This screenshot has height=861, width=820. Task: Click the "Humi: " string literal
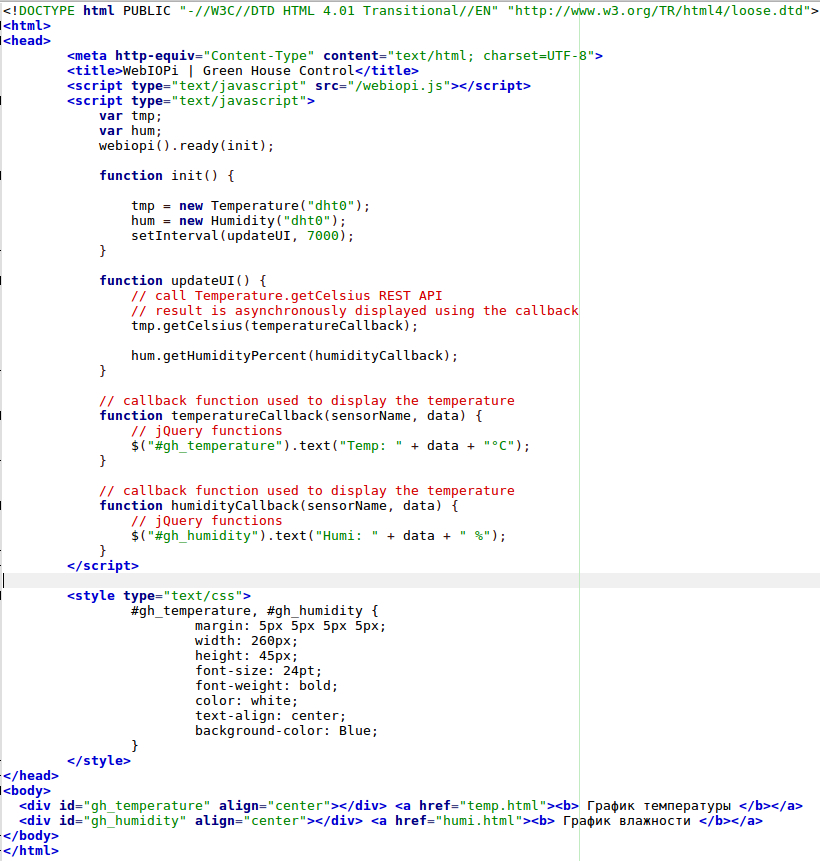coord(347,536)
